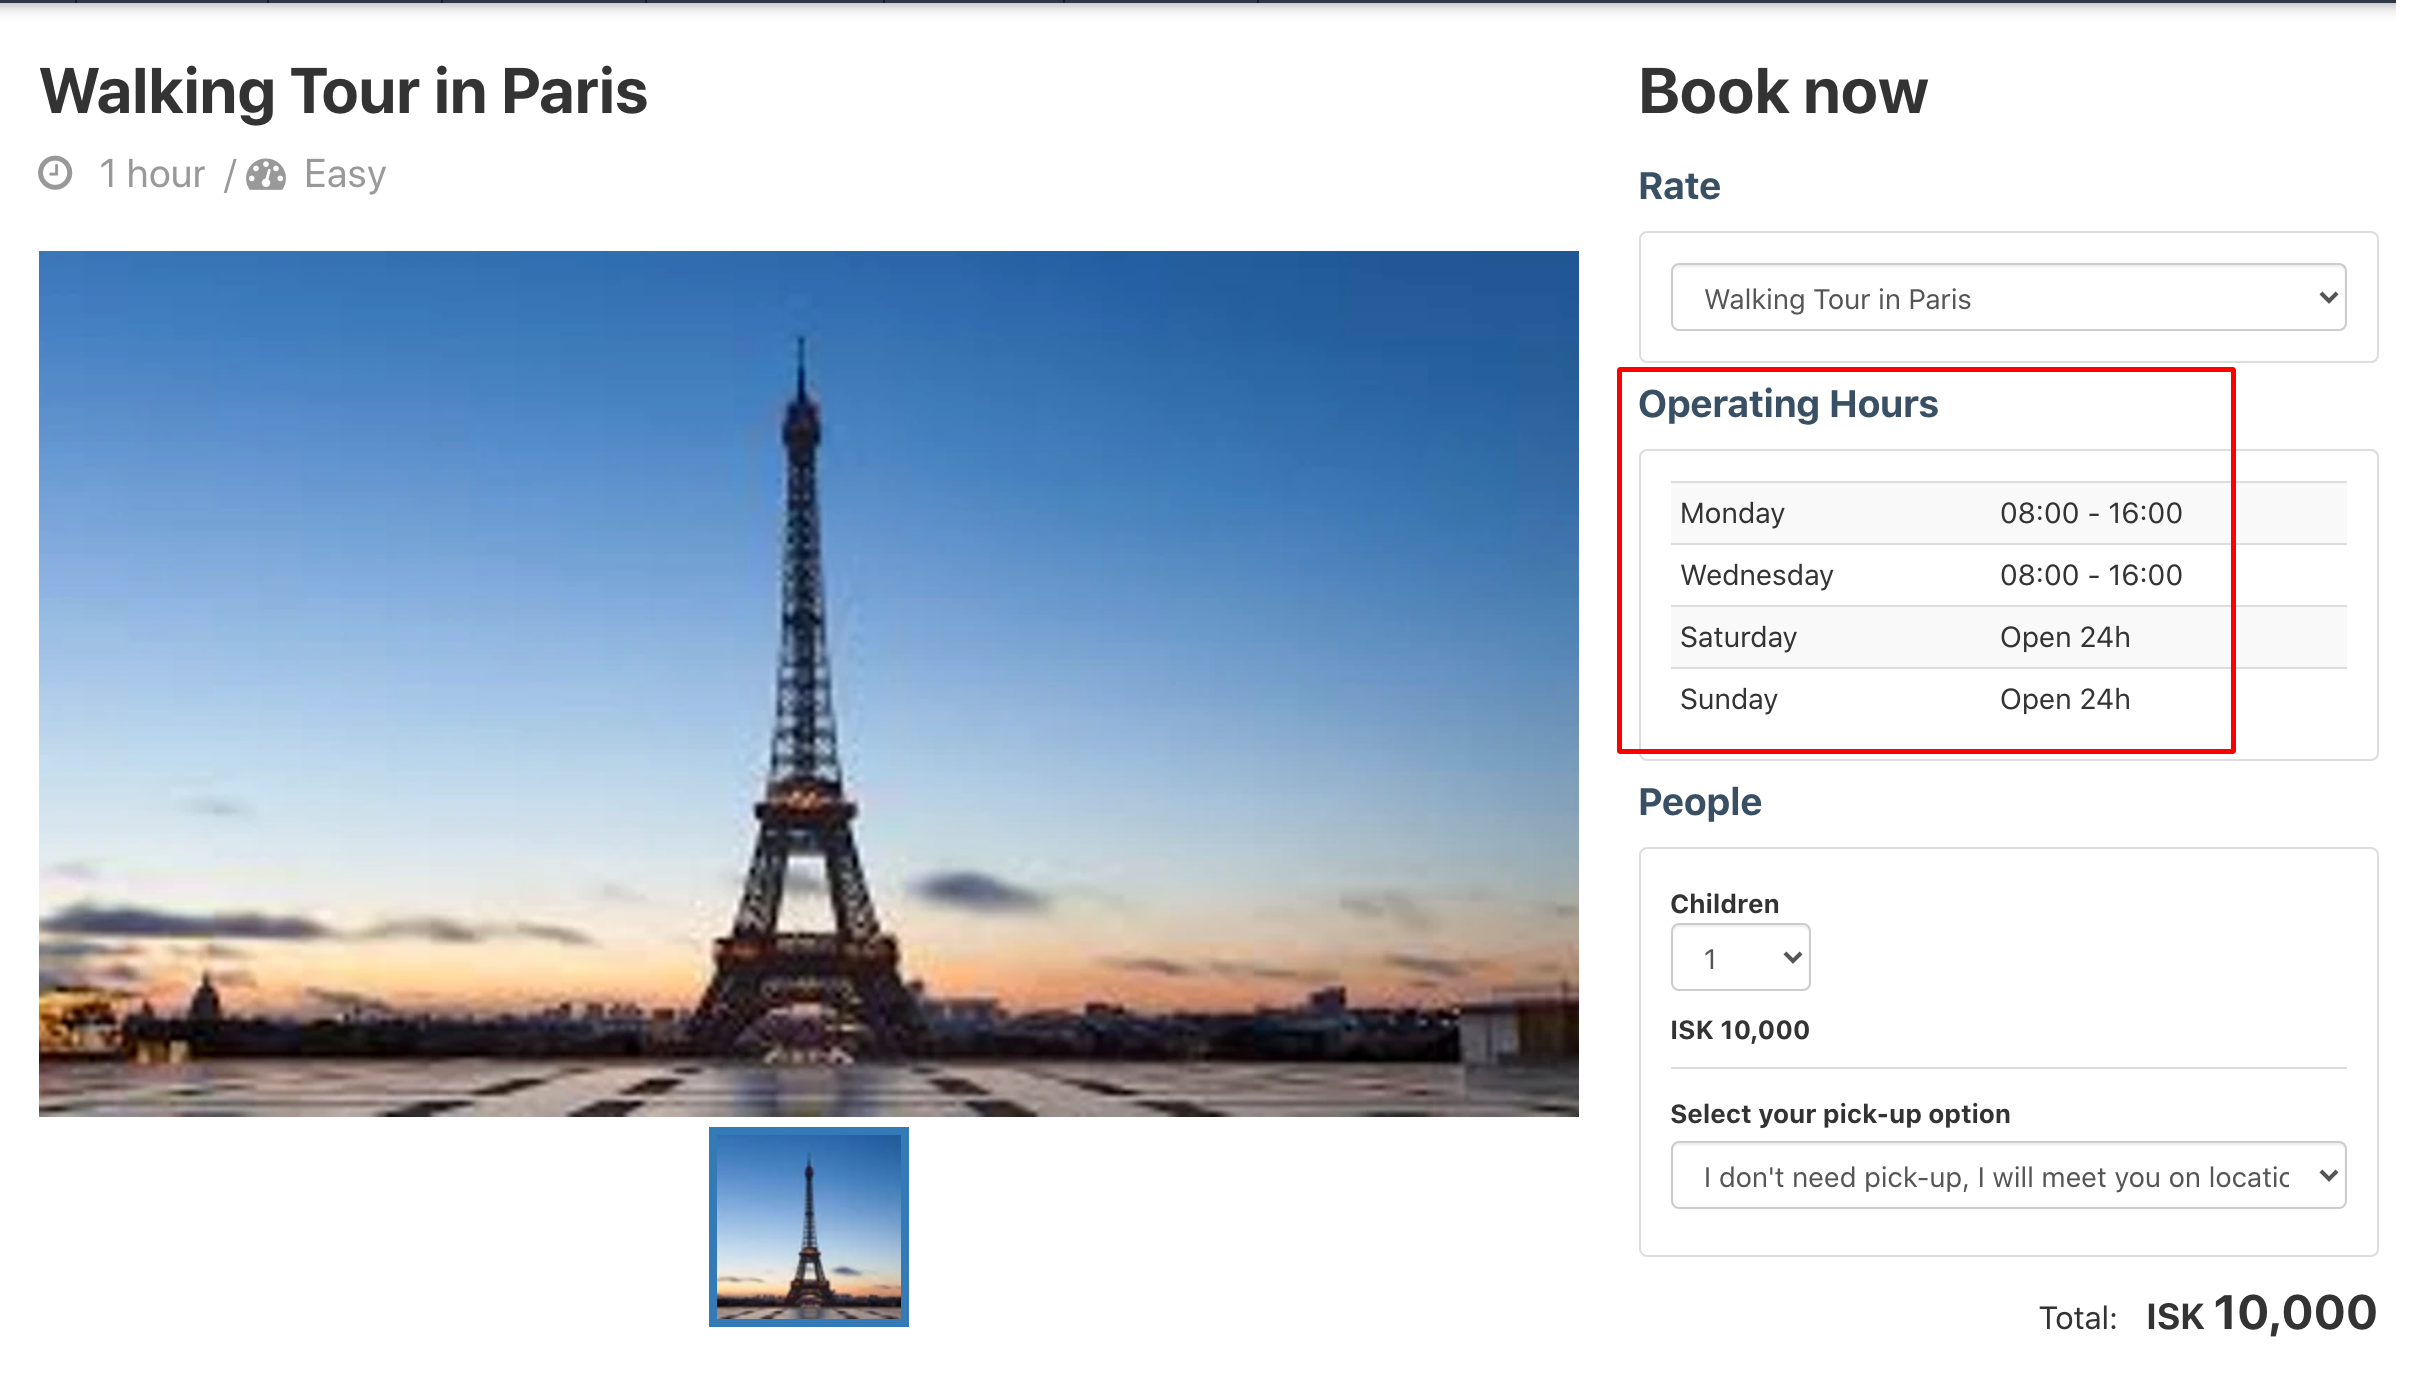Click the Rate section title
The image size is (2416, 1376).
point(1679,186)
